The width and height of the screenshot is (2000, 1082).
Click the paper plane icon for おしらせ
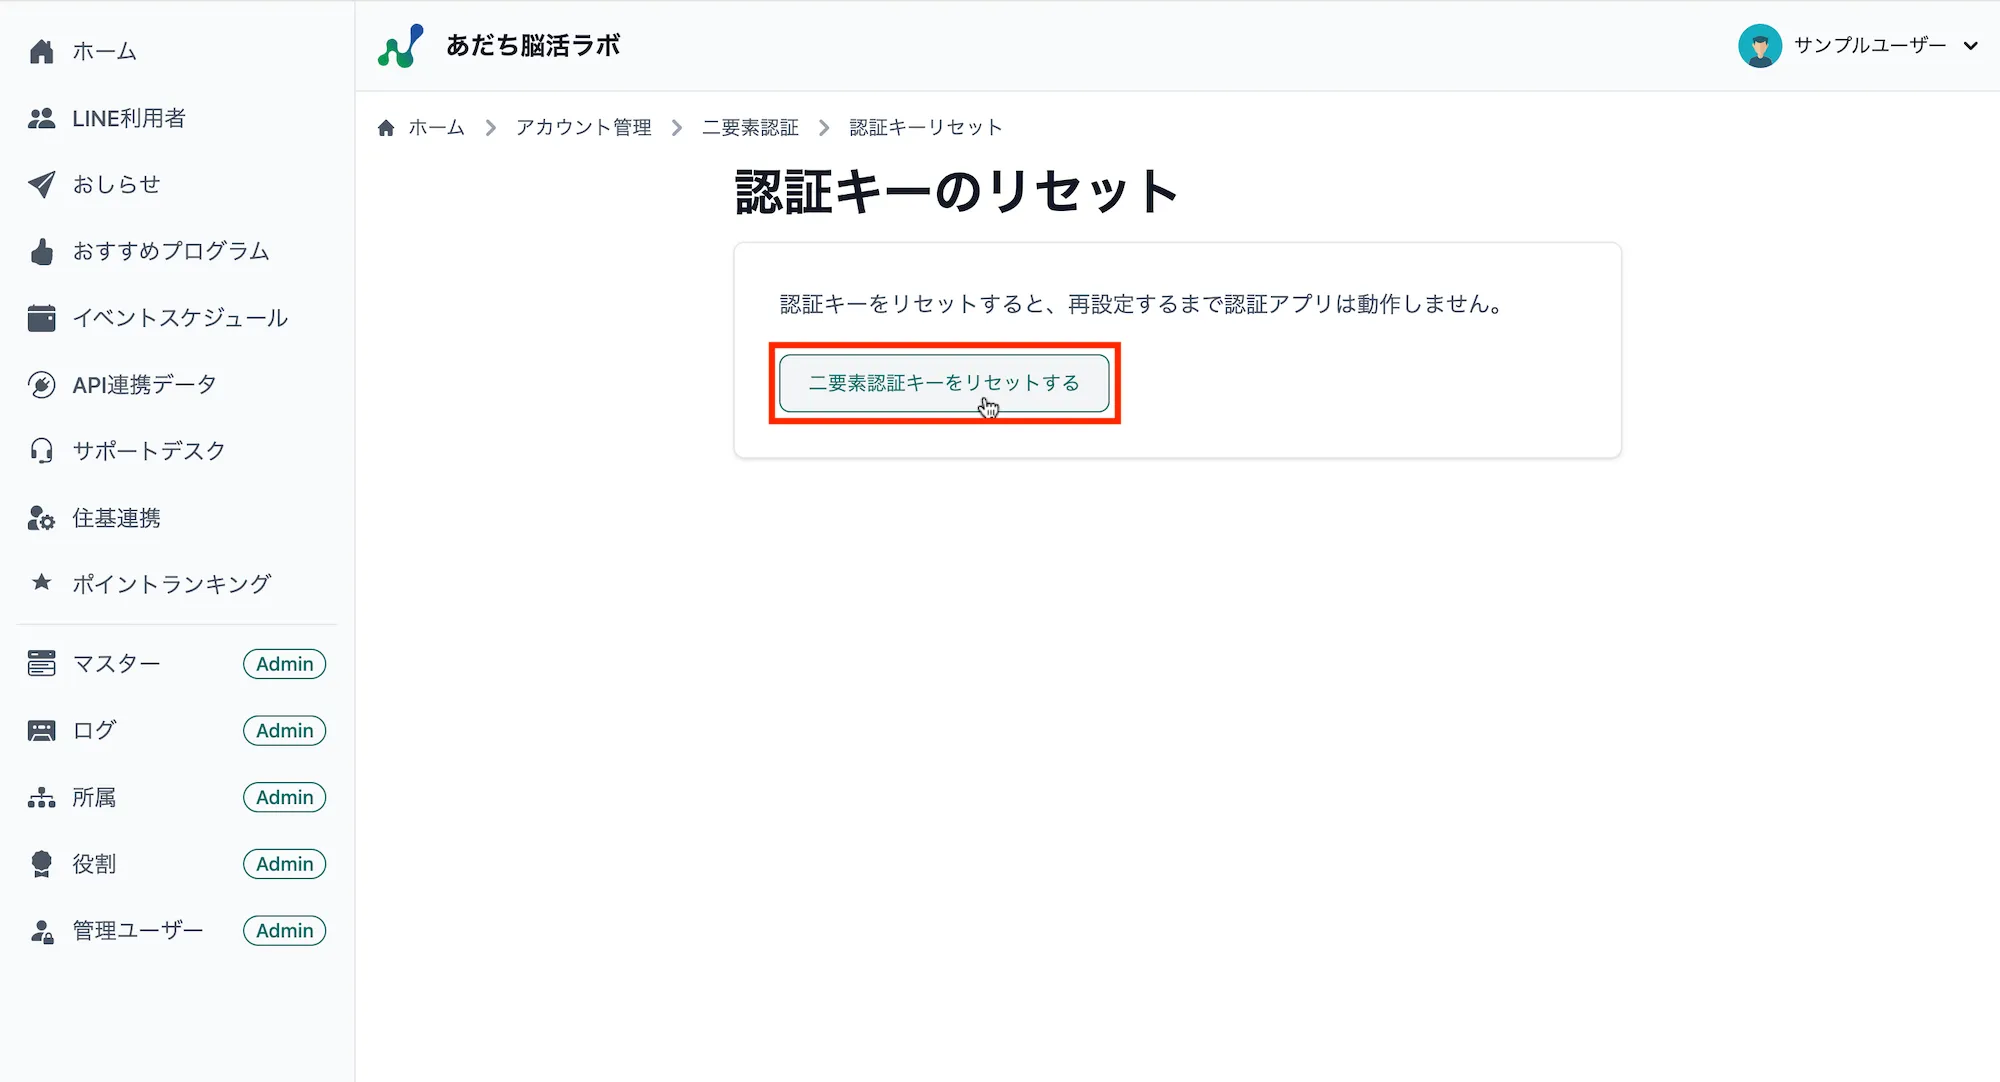(x=41, y=184)
